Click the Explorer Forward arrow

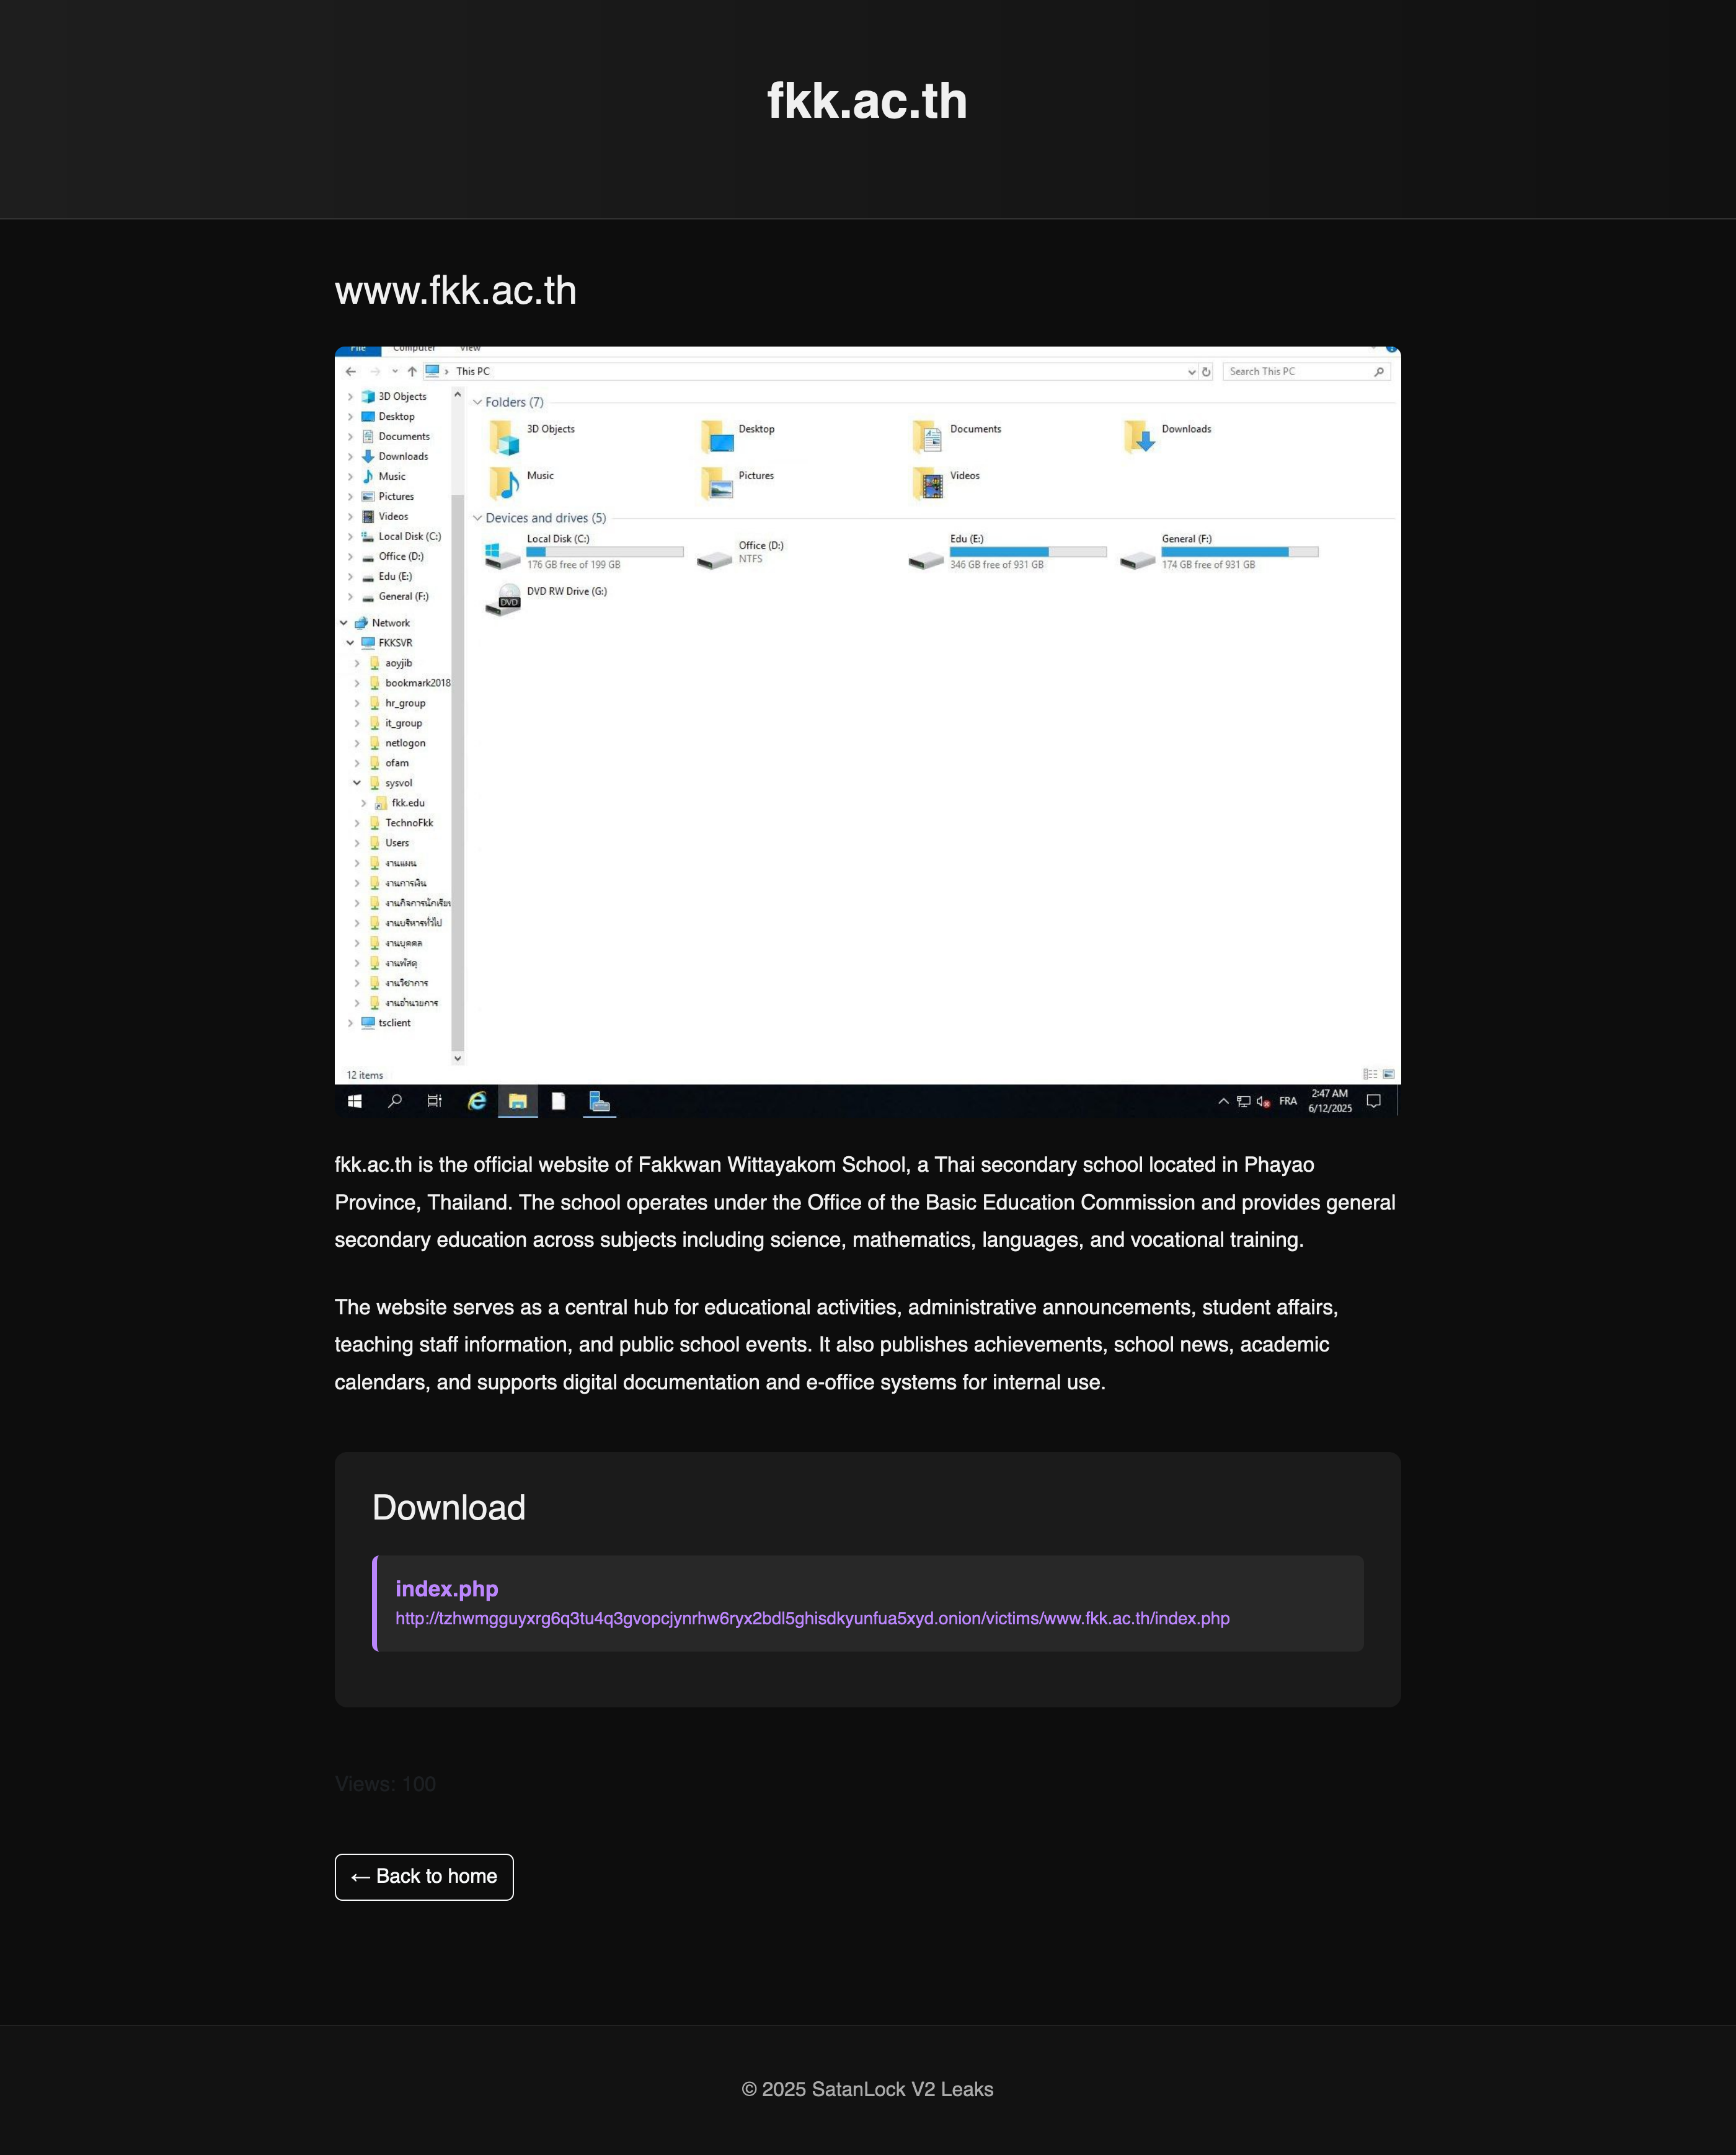click(x=375, y=371)
